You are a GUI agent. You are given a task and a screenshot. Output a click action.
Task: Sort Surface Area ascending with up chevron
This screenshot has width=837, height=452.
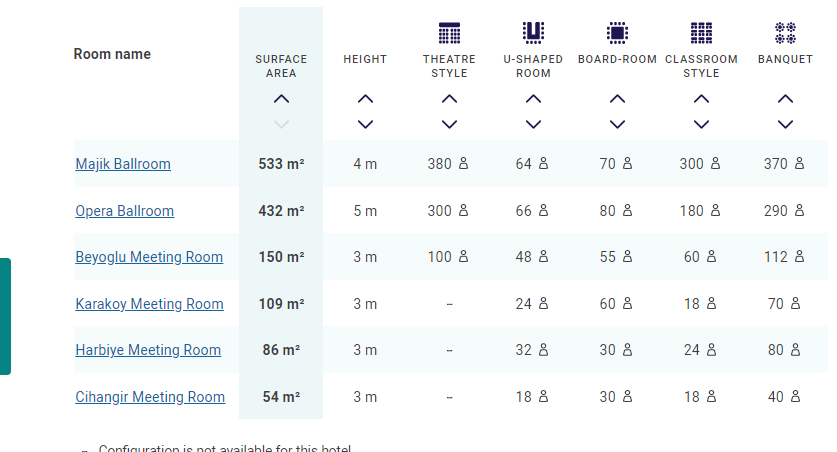(x=281, y=99)
